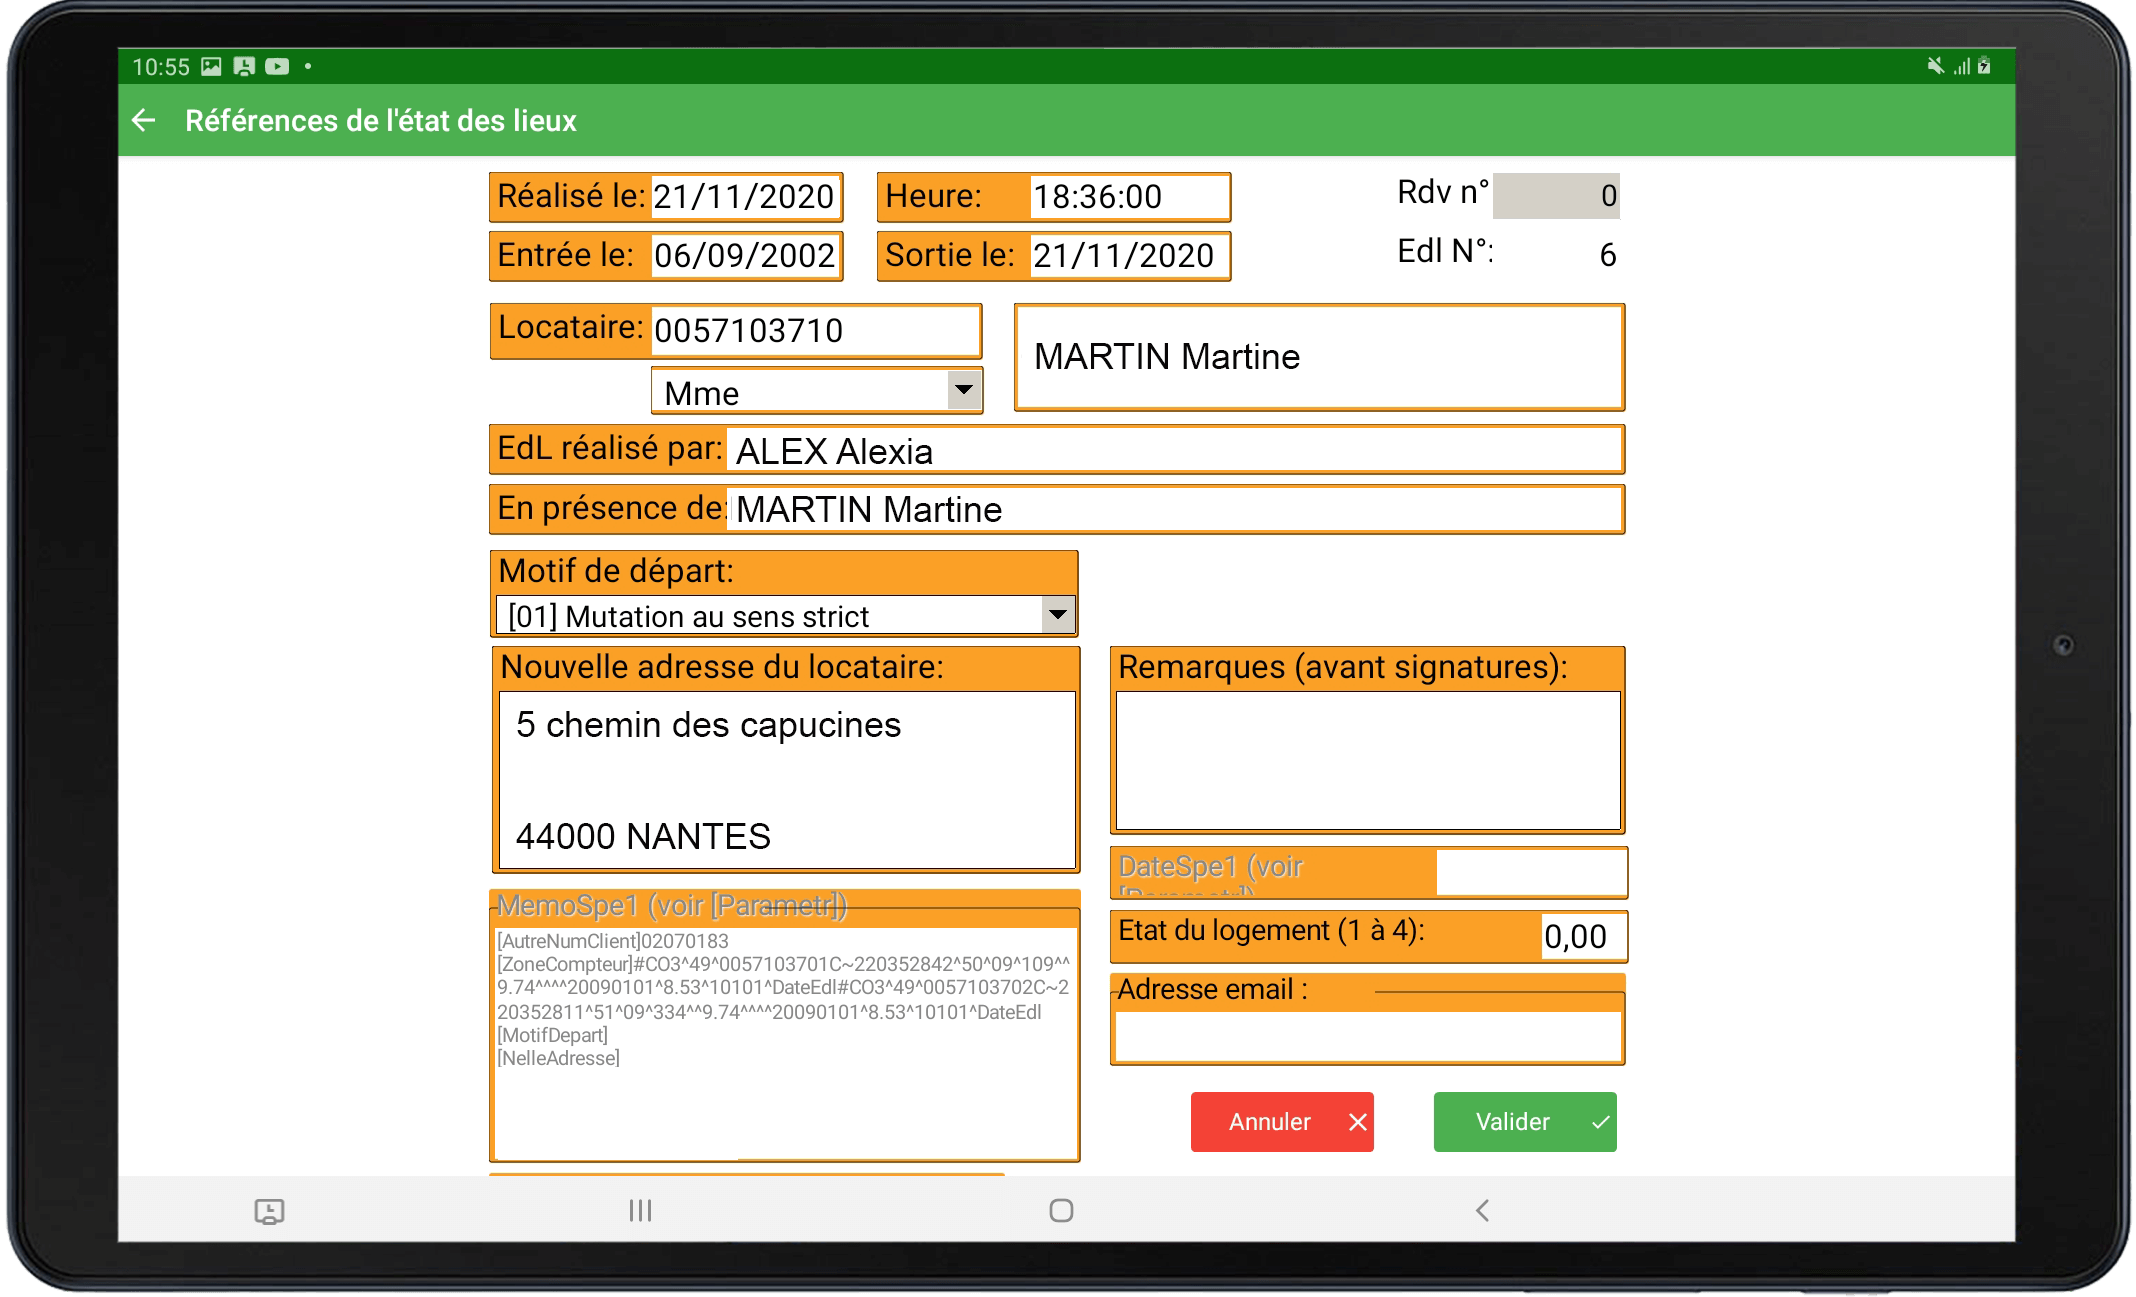Open the image notification in status bar

pos(211,67)
